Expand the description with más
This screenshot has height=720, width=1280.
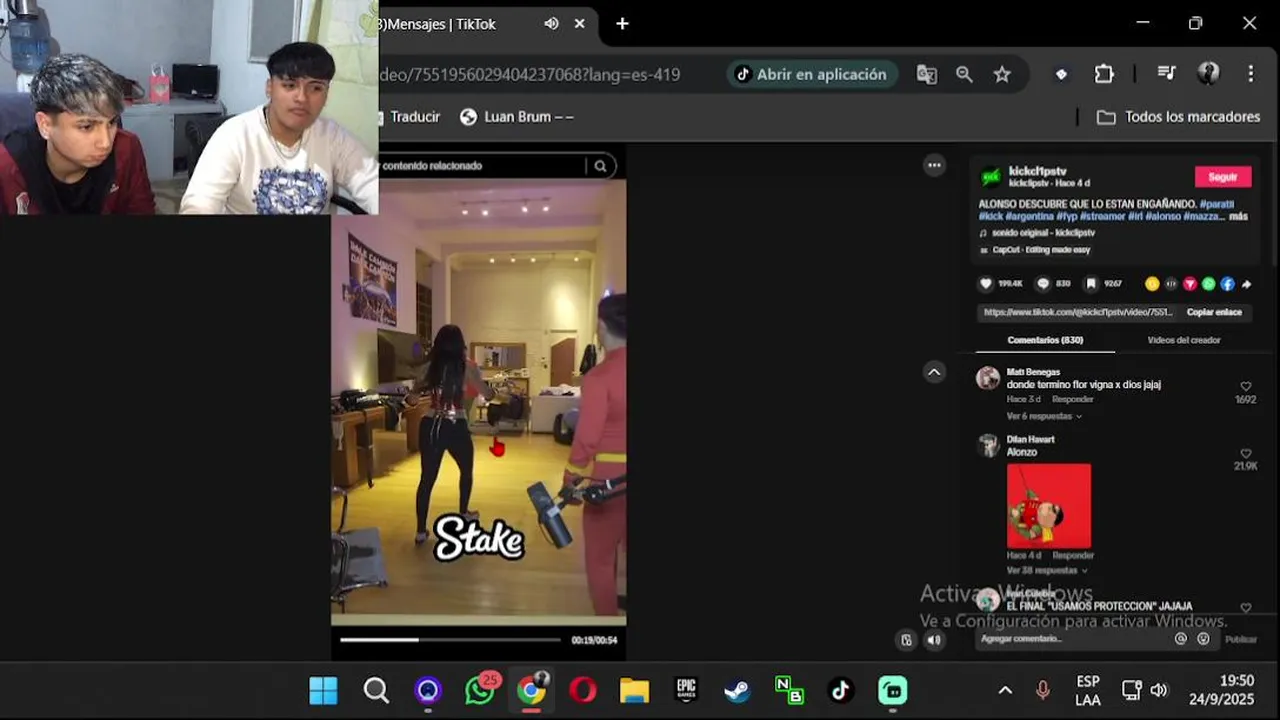point(1239,216)
